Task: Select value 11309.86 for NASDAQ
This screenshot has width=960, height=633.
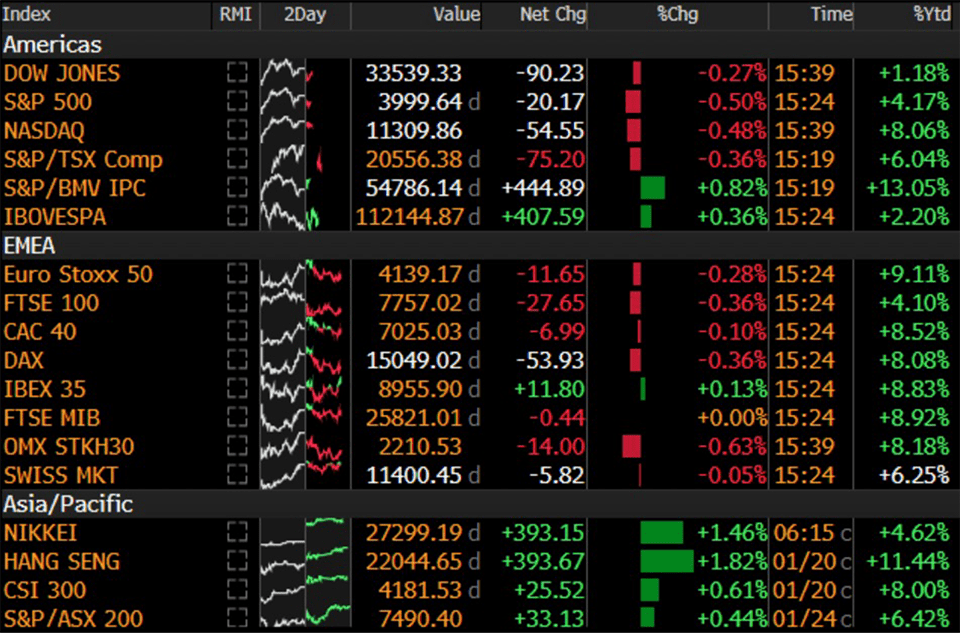Action: tap(413, 130)
